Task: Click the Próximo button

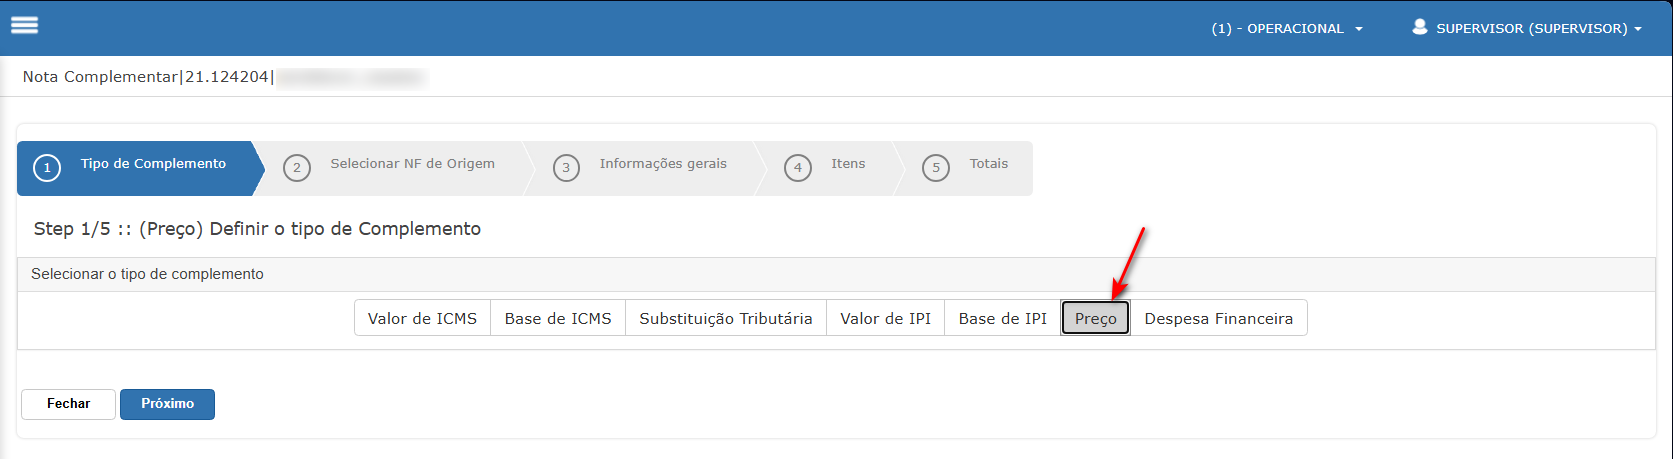Action: click(167, 404)
